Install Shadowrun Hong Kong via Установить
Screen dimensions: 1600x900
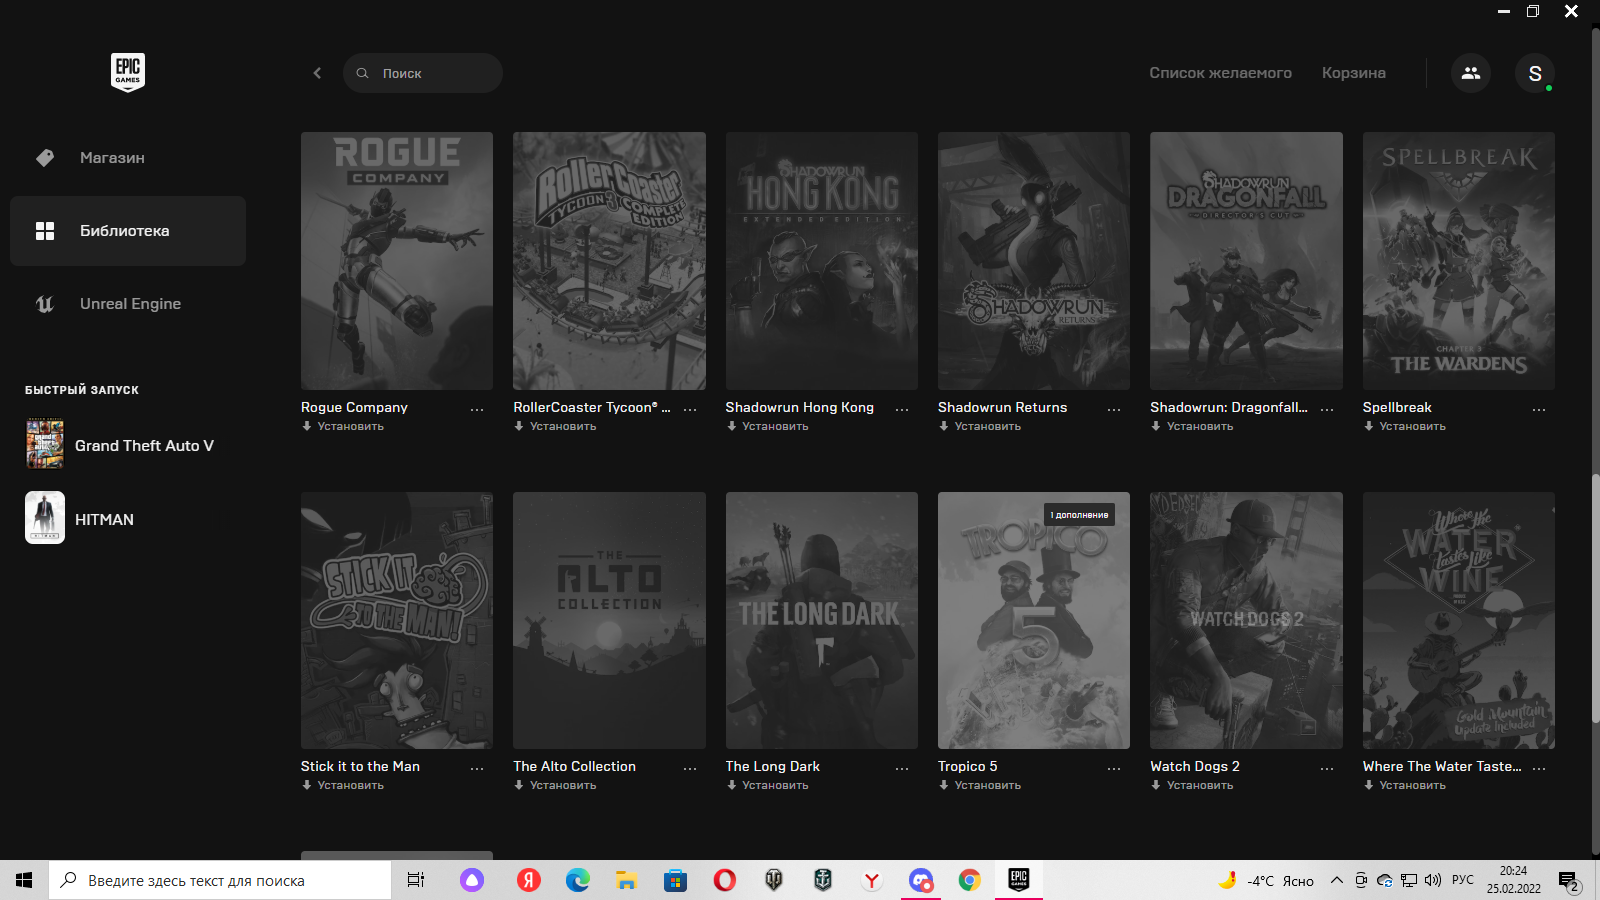pos(767,427)
